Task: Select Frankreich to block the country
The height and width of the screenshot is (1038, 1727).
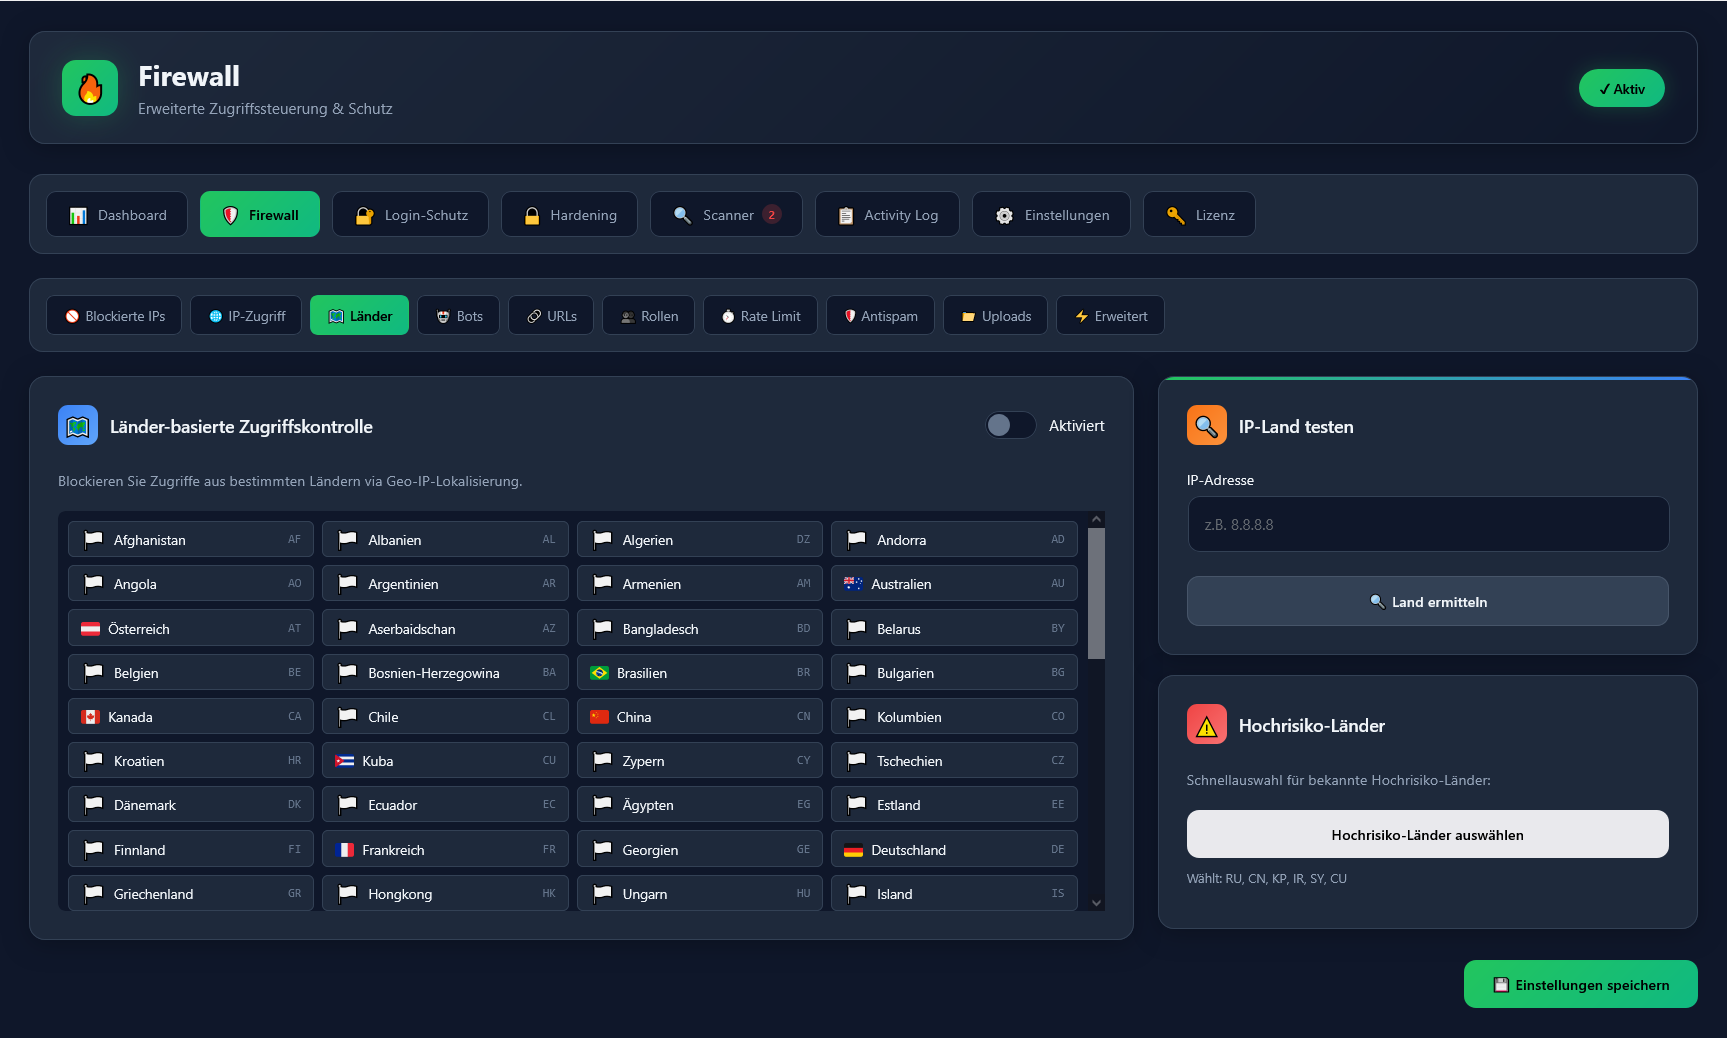Action: (x=445, y=850)
